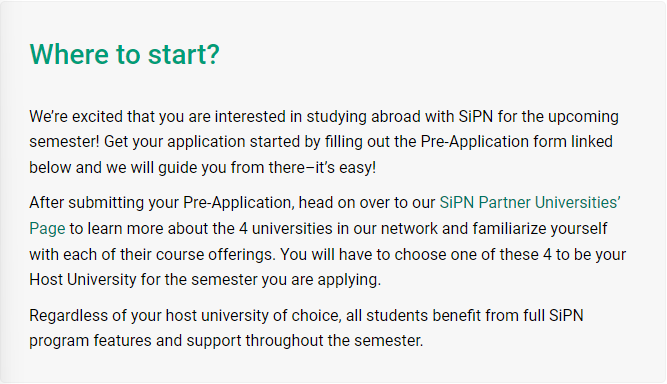667x384 pixels.
Task: Click the text "with each of their course offerings"
Action: (x=153, y=254)
